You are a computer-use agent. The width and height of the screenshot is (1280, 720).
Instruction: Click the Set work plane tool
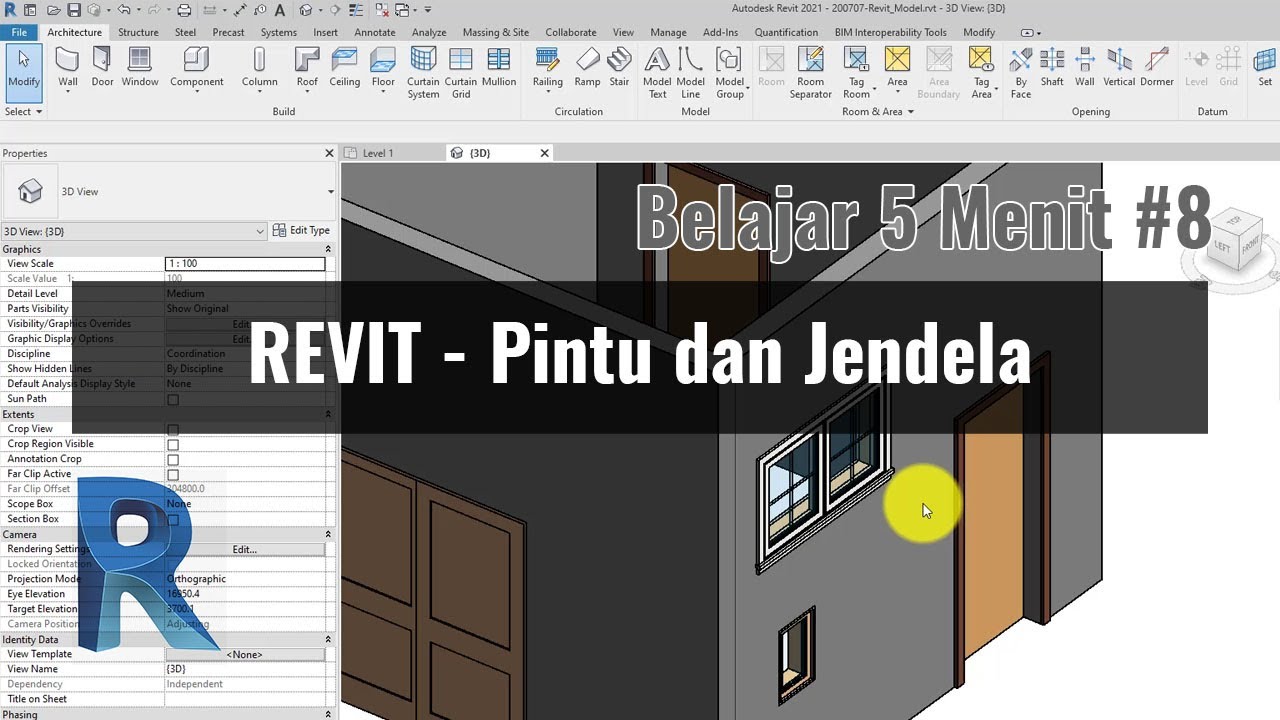click(x=1265, y=68)
